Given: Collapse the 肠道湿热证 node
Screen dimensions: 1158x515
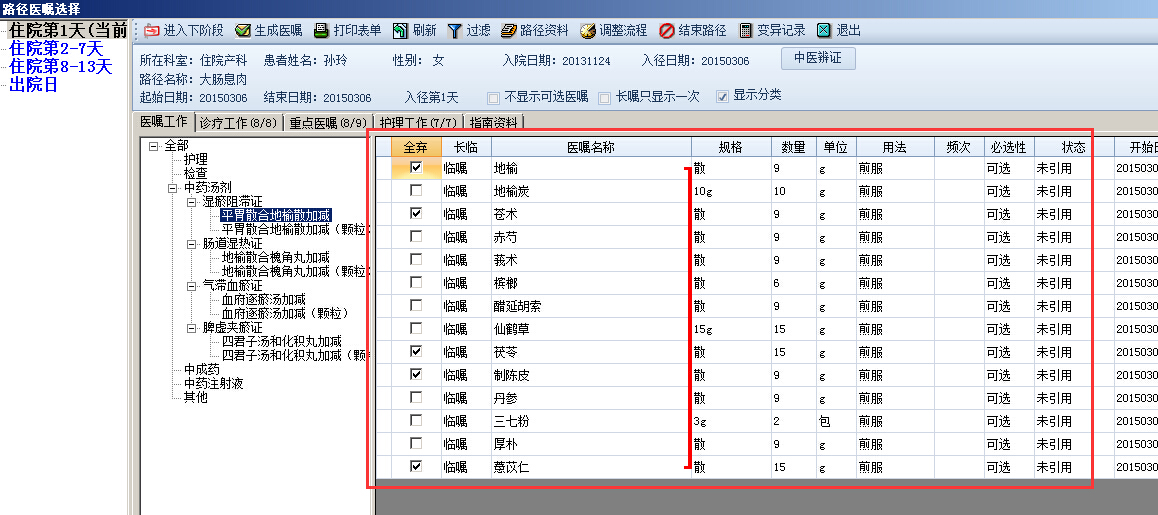Looking at the screenshot, I should coord(193,243).
